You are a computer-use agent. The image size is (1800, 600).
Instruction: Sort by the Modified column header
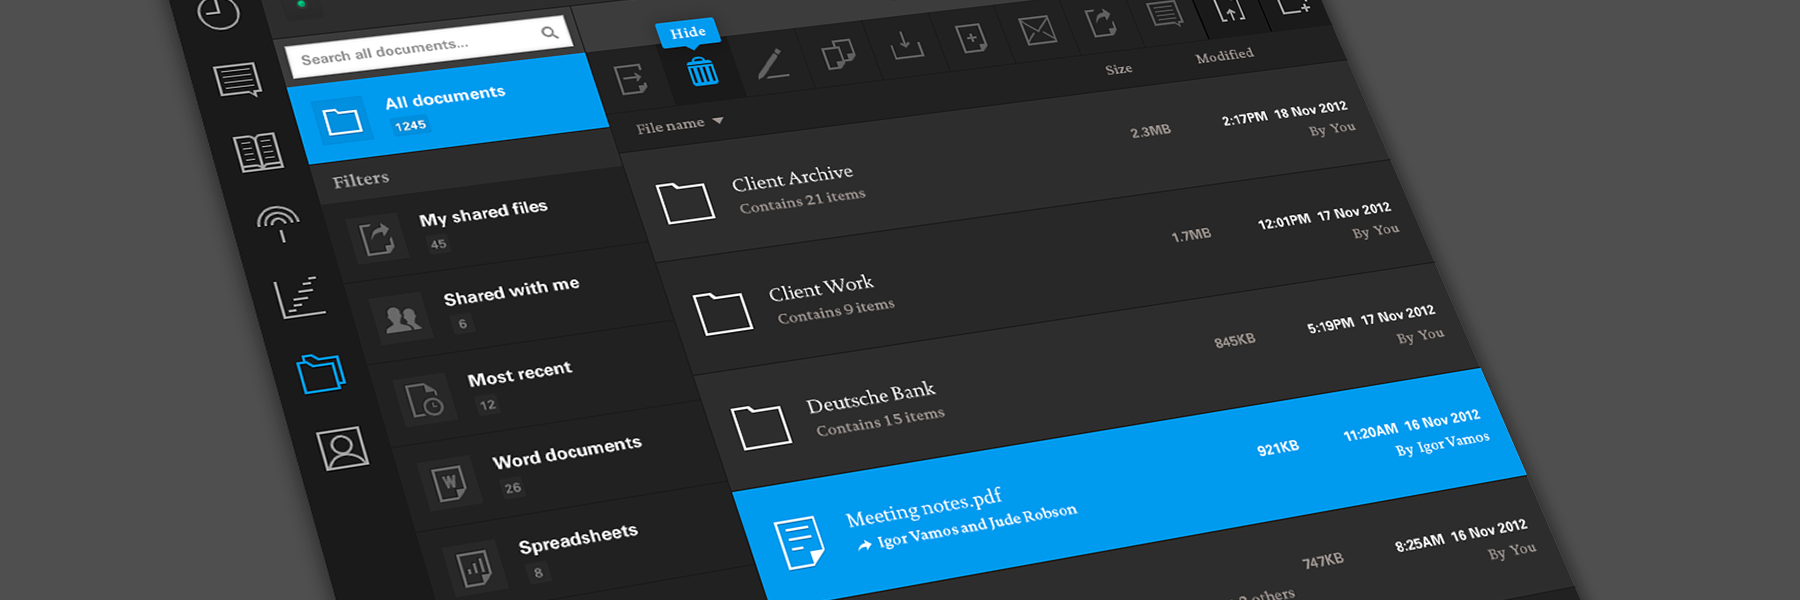[x=1225, y=56]
